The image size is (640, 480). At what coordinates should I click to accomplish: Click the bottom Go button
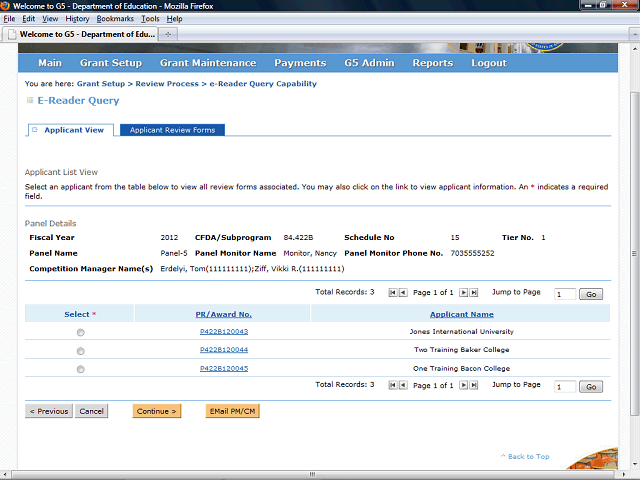[x=591, y=387]
